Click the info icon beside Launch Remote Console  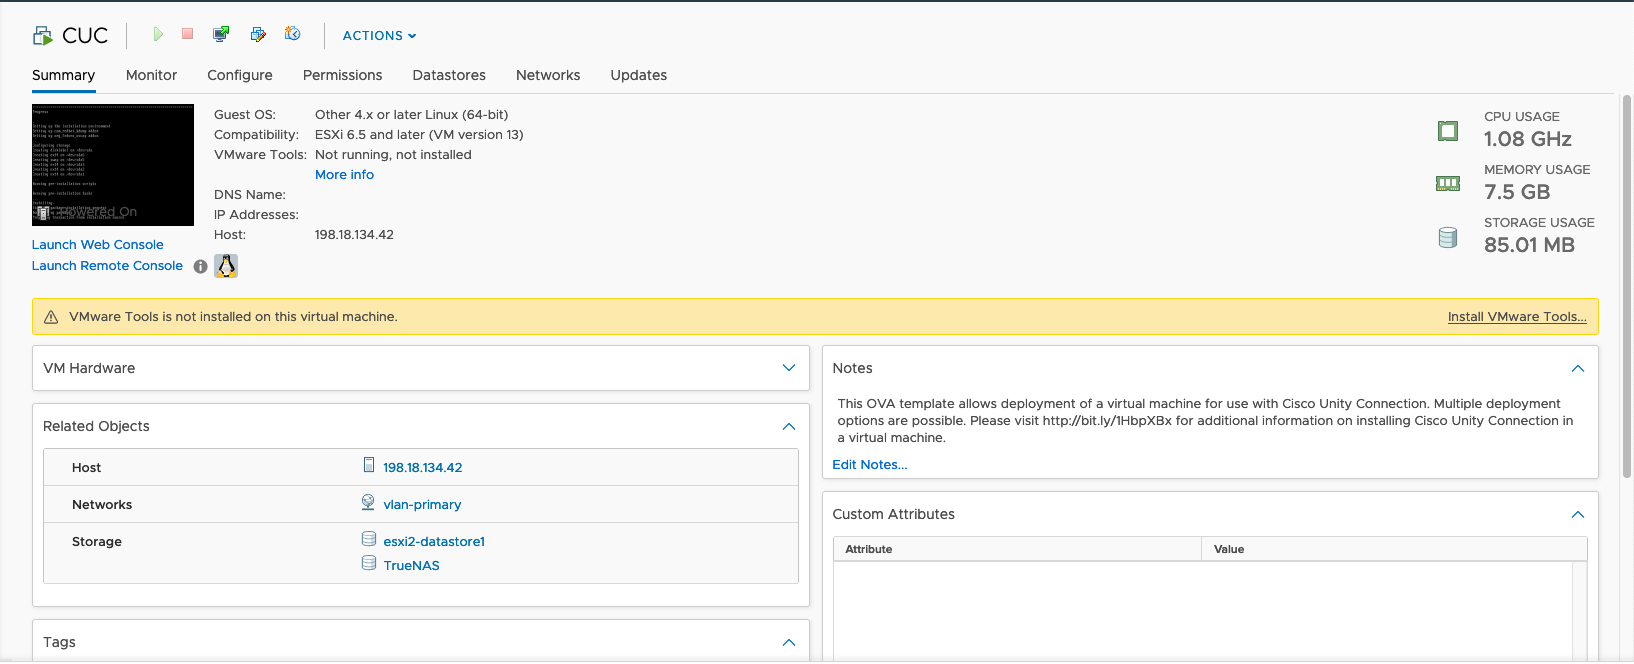(x=200, y=266)
